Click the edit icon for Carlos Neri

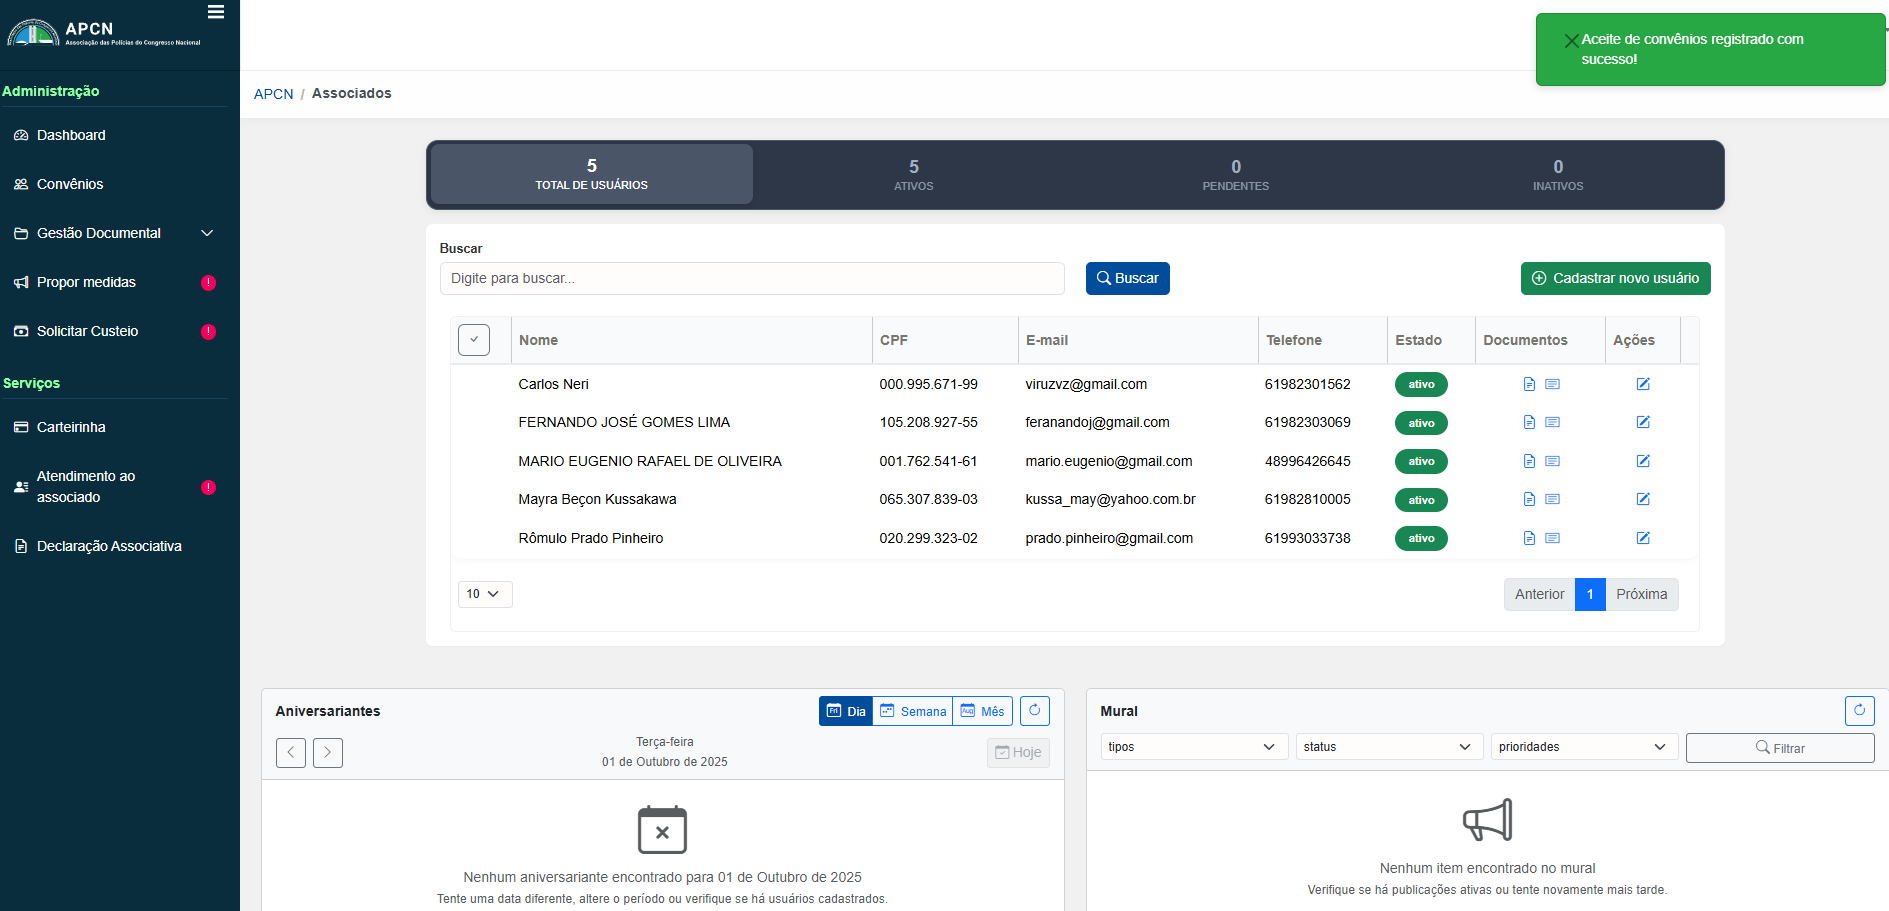tap(1642, 384)
